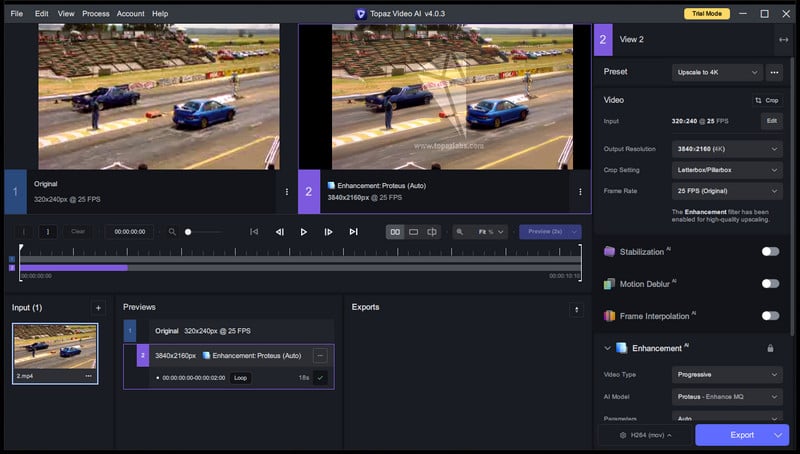Add a new input video

[x=98, y=308]
